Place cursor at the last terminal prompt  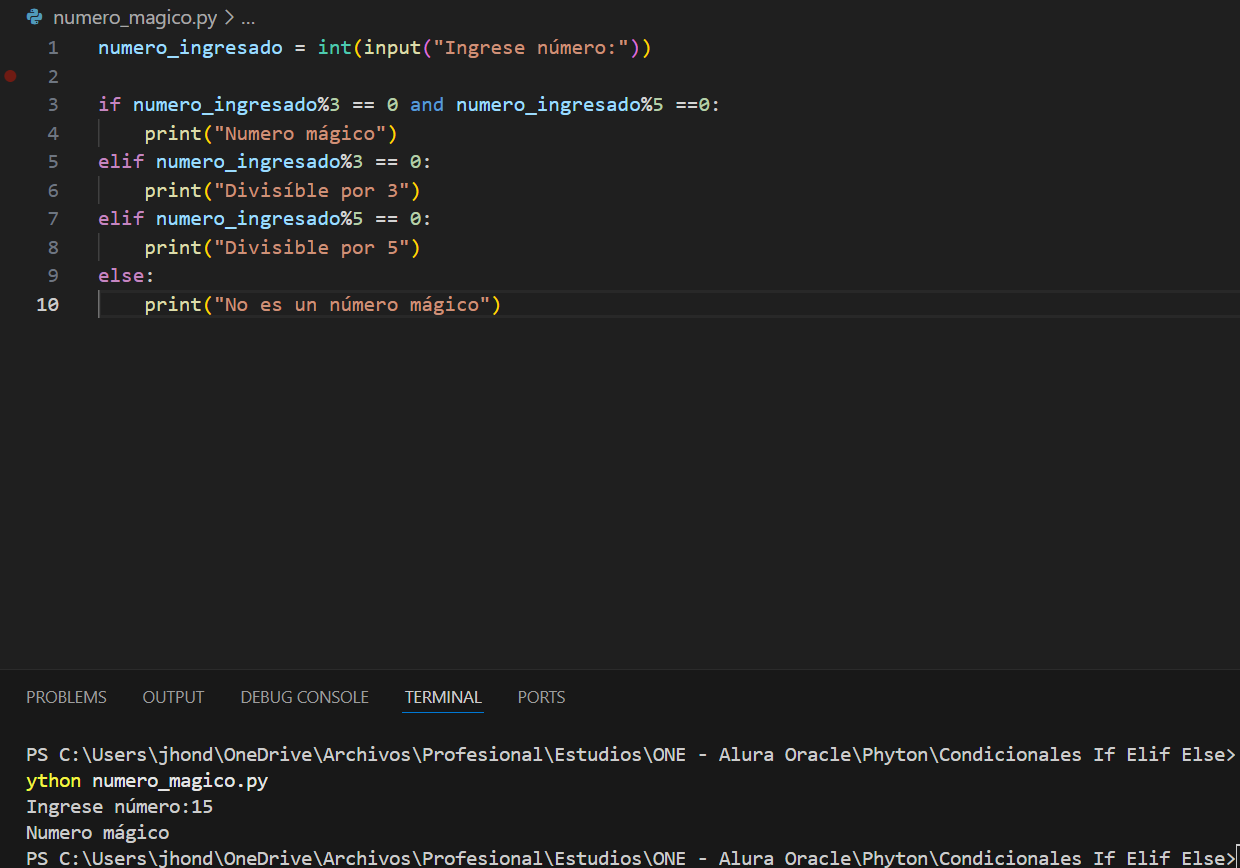(1236, 858)
